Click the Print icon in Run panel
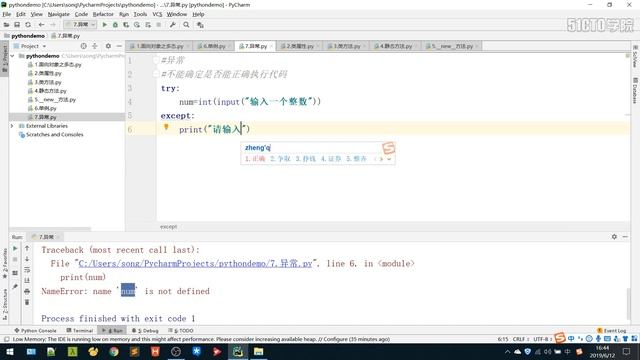 tap(27, 291)
